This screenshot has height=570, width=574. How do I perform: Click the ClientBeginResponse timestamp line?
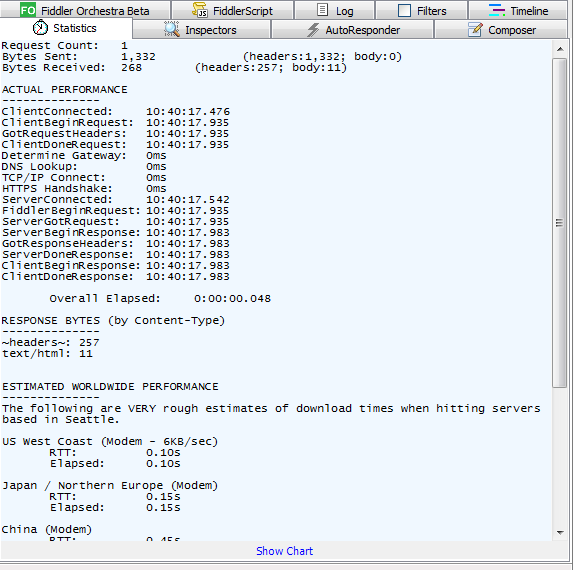point(116,265)
